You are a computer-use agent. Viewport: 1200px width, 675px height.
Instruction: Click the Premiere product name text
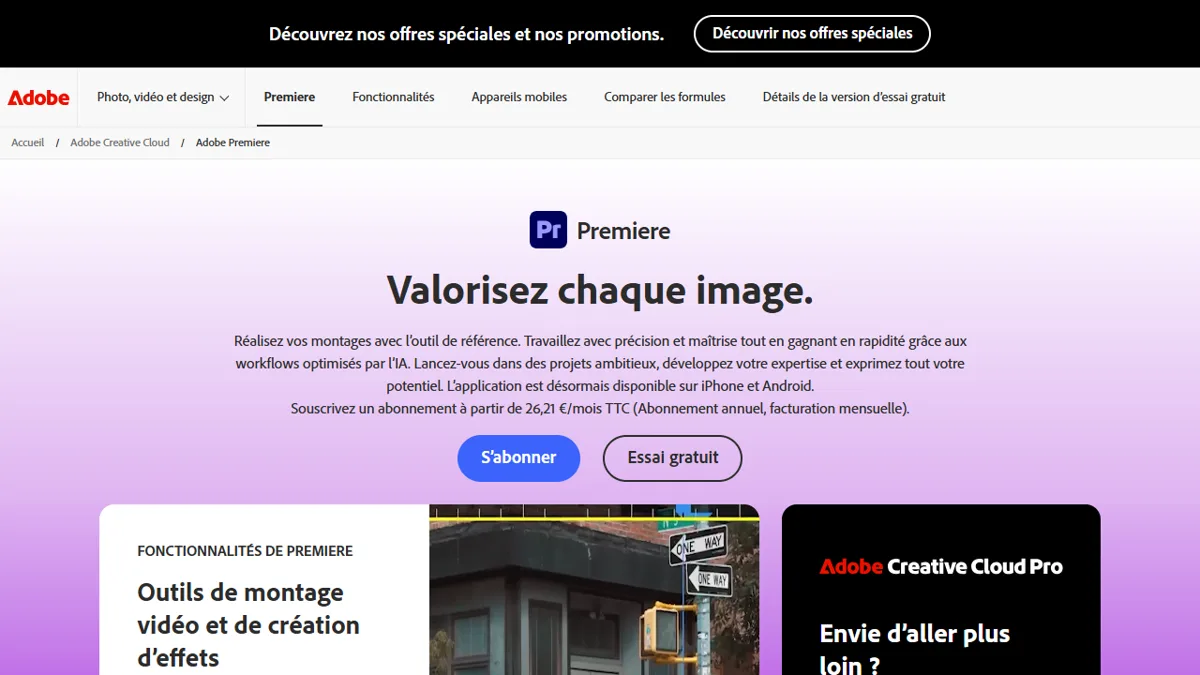tap(624, 231)
